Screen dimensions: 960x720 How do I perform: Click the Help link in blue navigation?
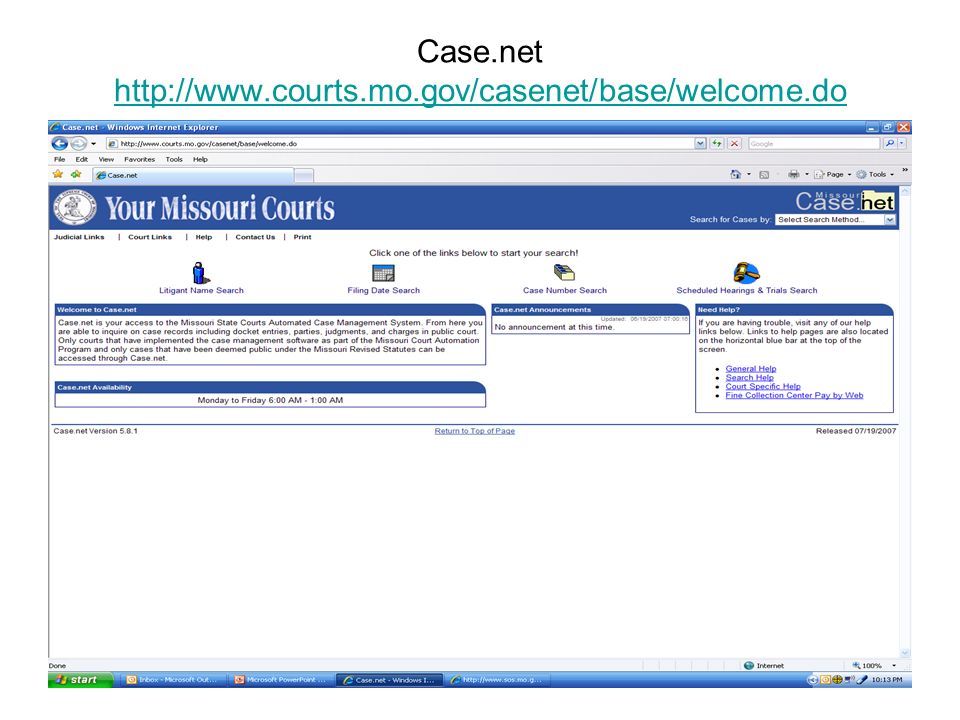tap(204, 237)
